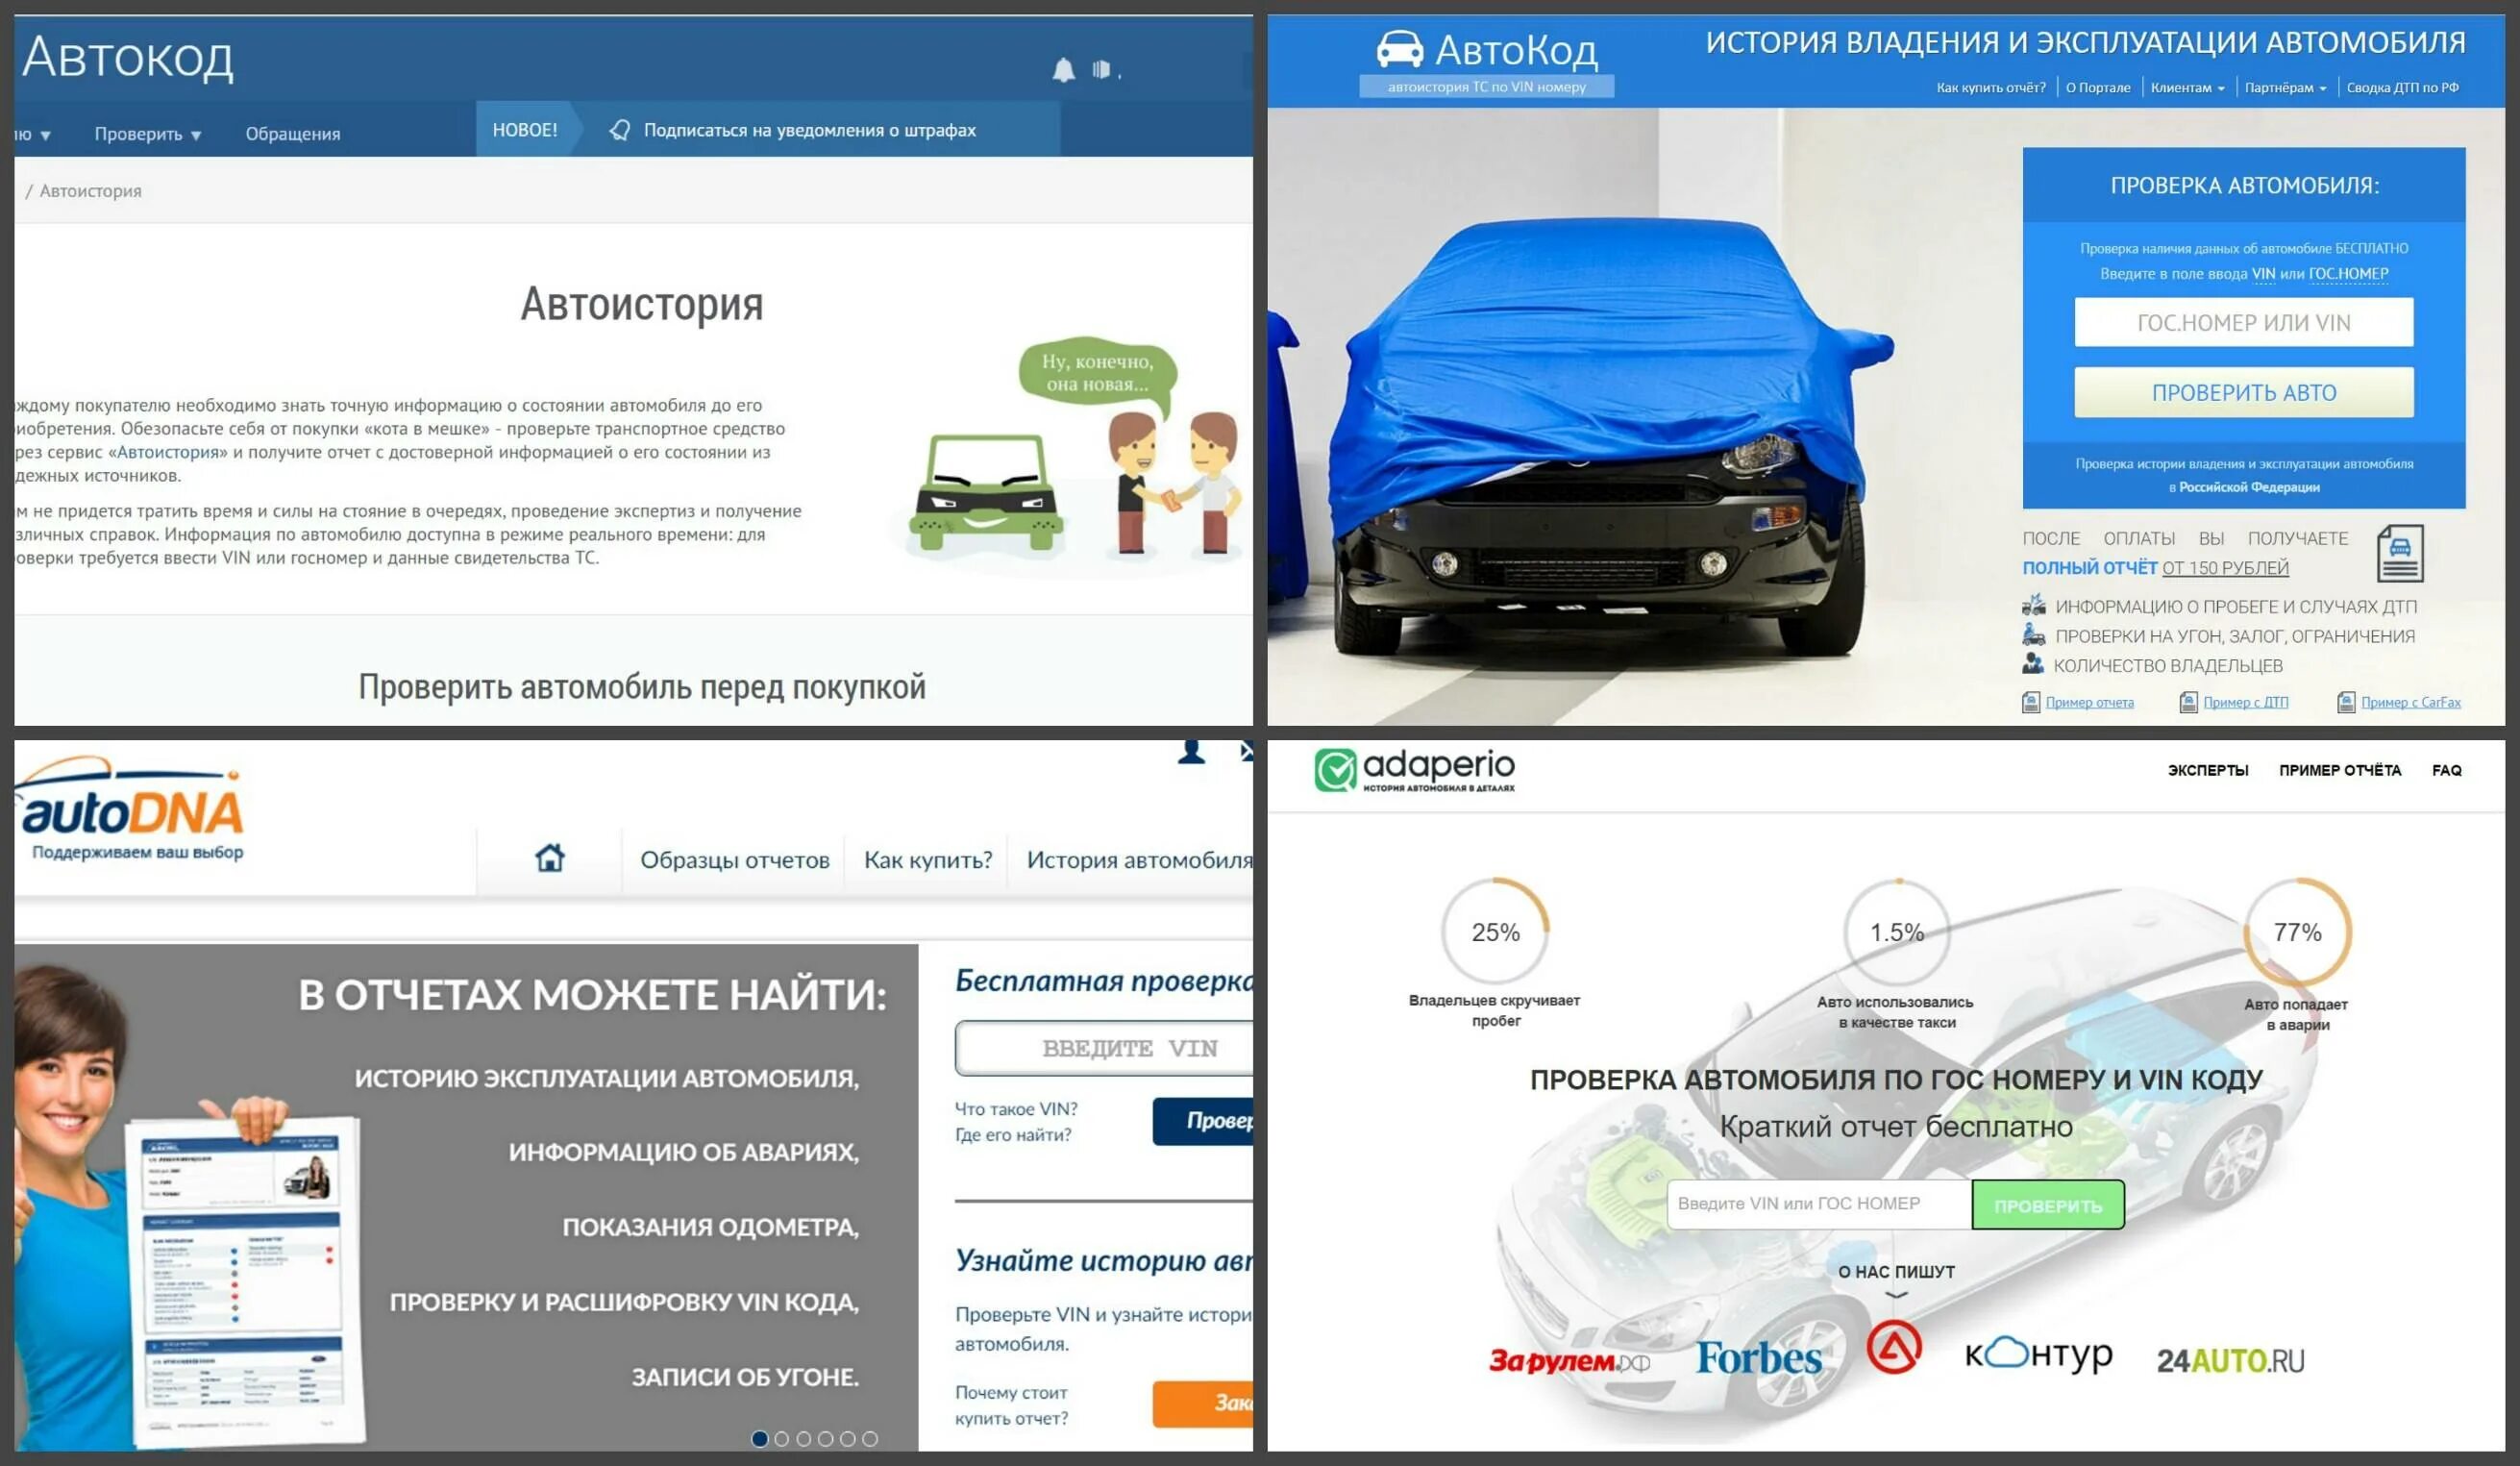The width and height of the screenshot is (2520, 1466).
Task: Click the НОВОЕ! banner label
Action: pos(525,130)
